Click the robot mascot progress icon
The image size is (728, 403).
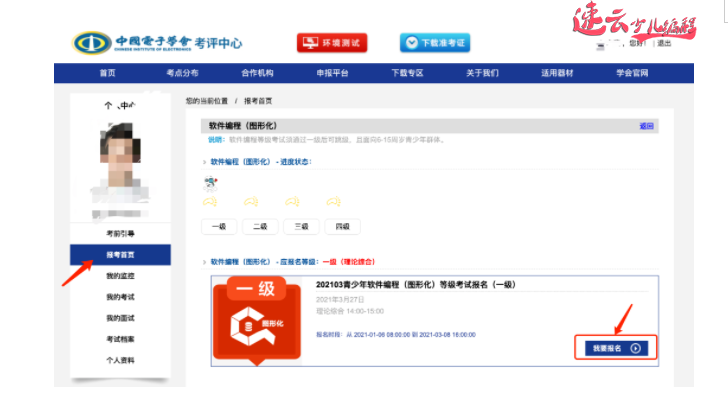click(211, 184)
